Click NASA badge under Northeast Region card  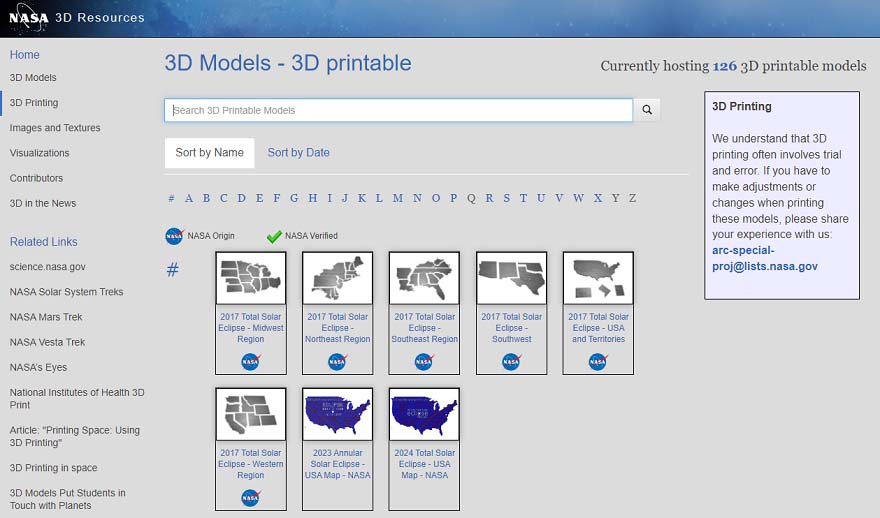[337, 361]
